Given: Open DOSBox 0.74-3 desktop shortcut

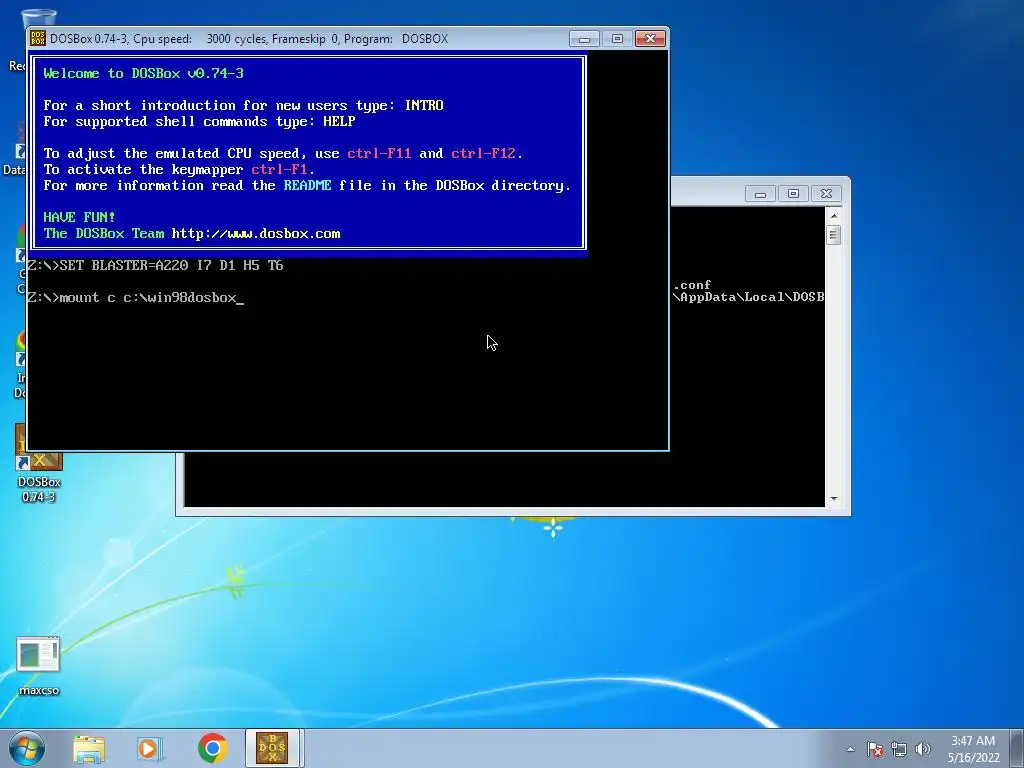Looking at the screenshot, I should (39, 463).
